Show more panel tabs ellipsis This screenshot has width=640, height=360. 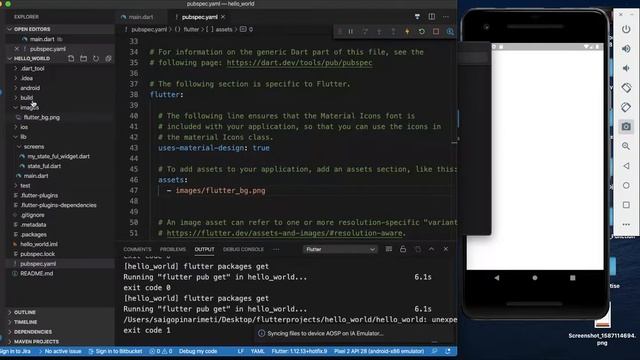coord(276,249)
